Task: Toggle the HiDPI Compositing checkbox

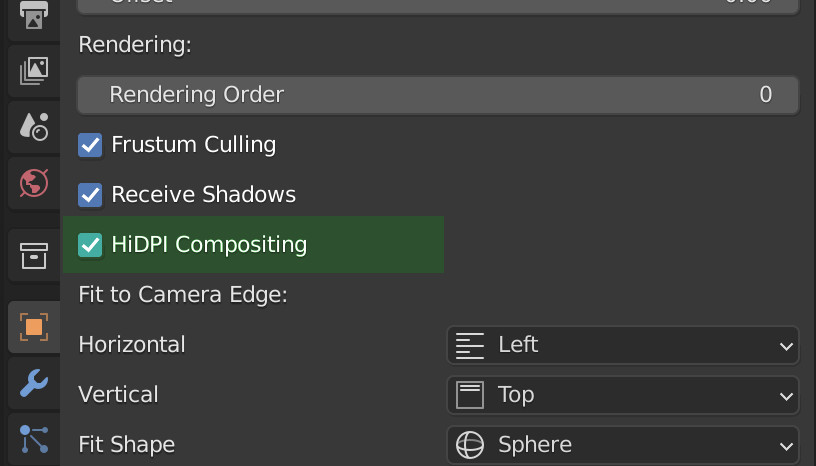Action: coord(90,245)
